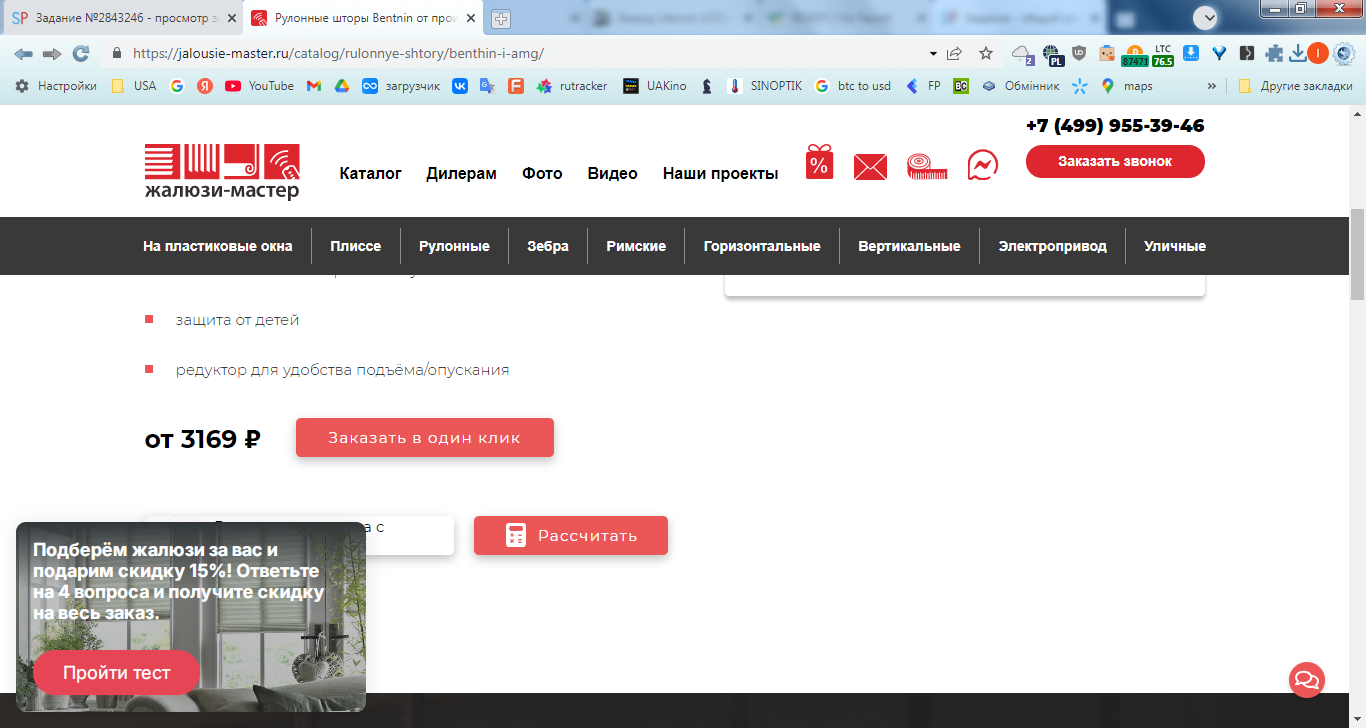Click the orange profile avatar icon
Screen dimensions: 1366x728
click(1318, 53)
